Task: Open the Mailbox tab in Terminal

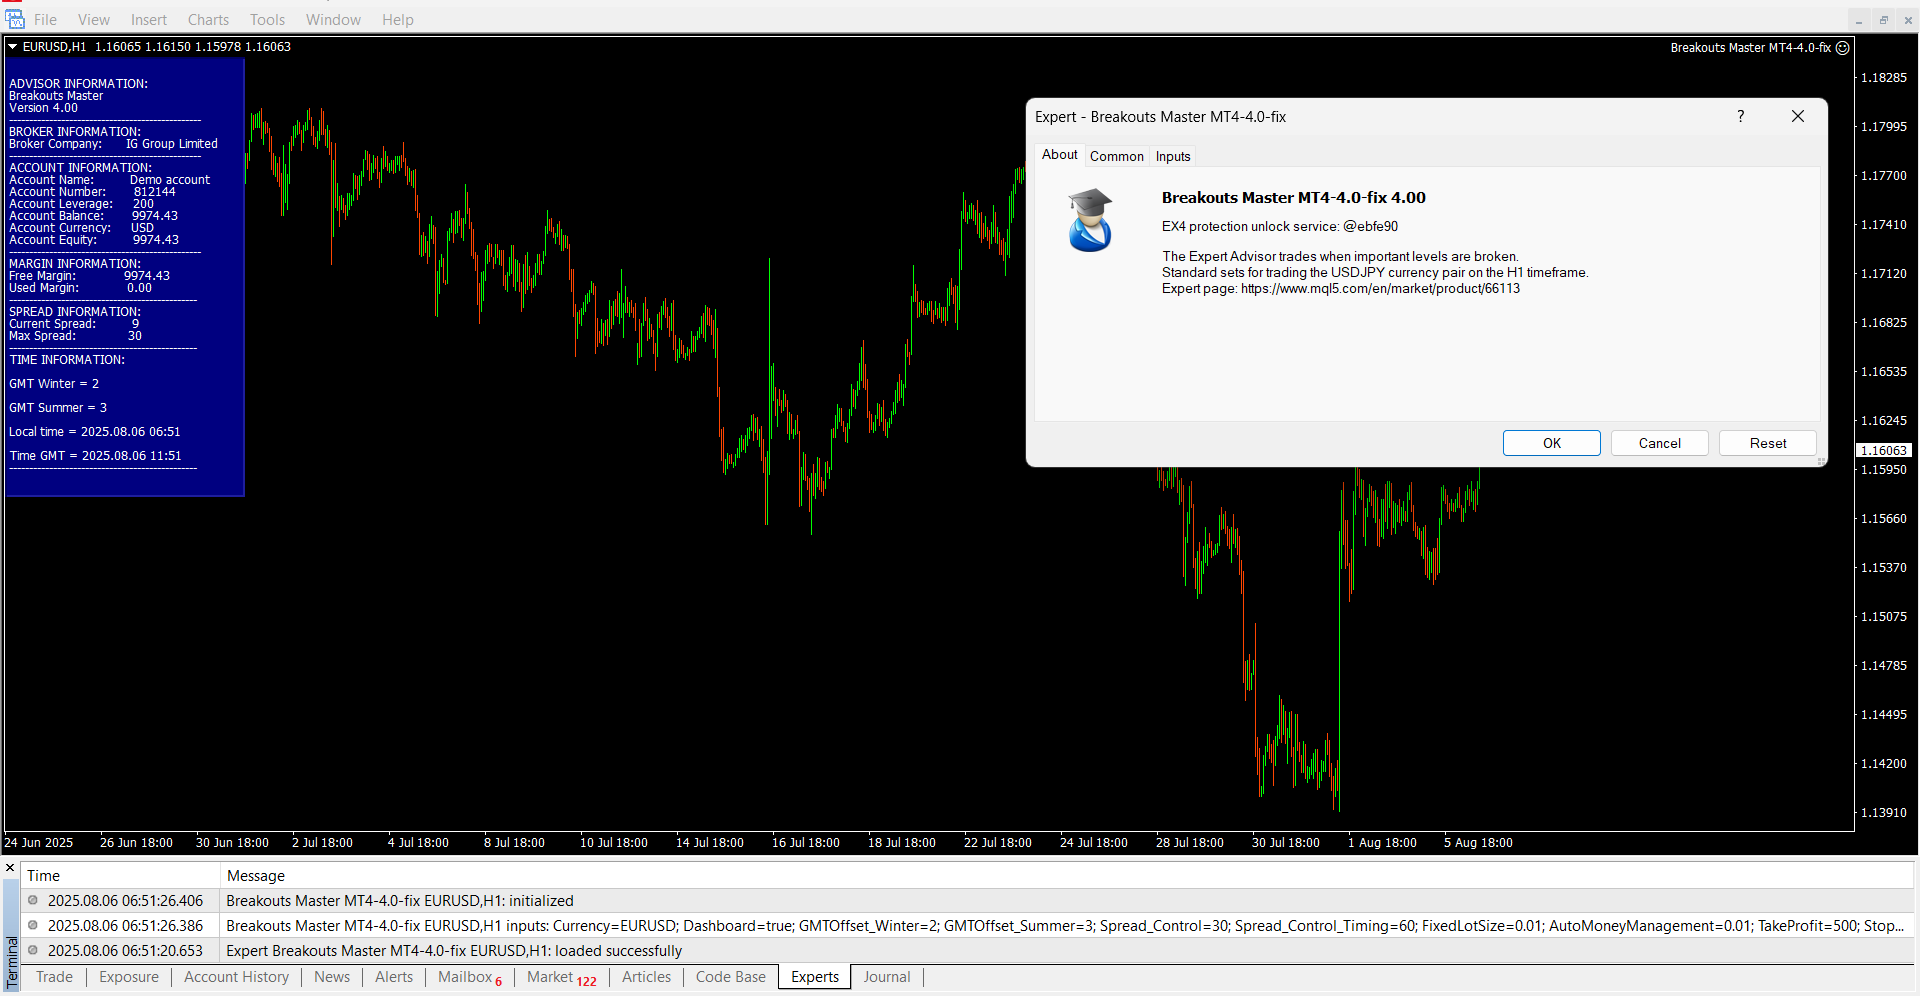Action: point(470,977)
